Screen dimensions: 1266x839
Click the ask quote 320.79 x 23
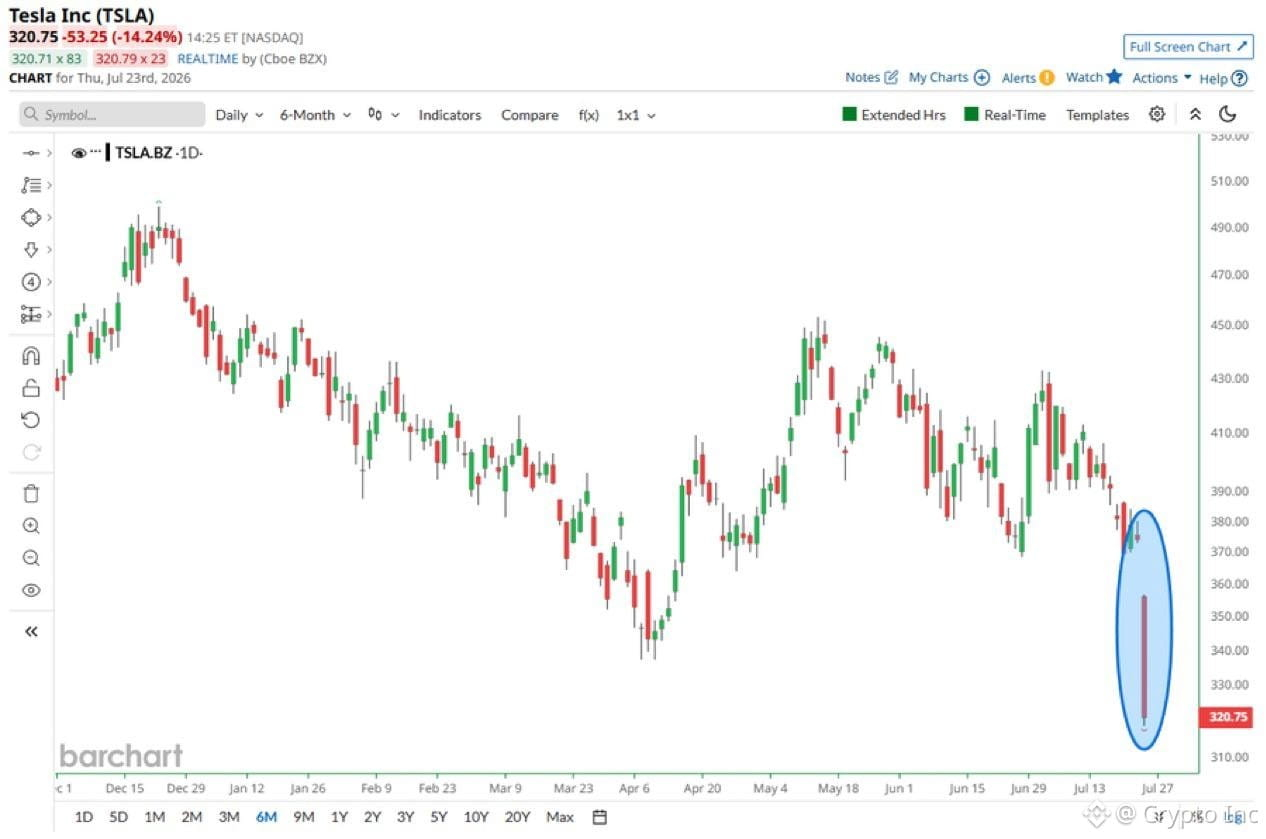pyautogui.click(x=131, y=59)
